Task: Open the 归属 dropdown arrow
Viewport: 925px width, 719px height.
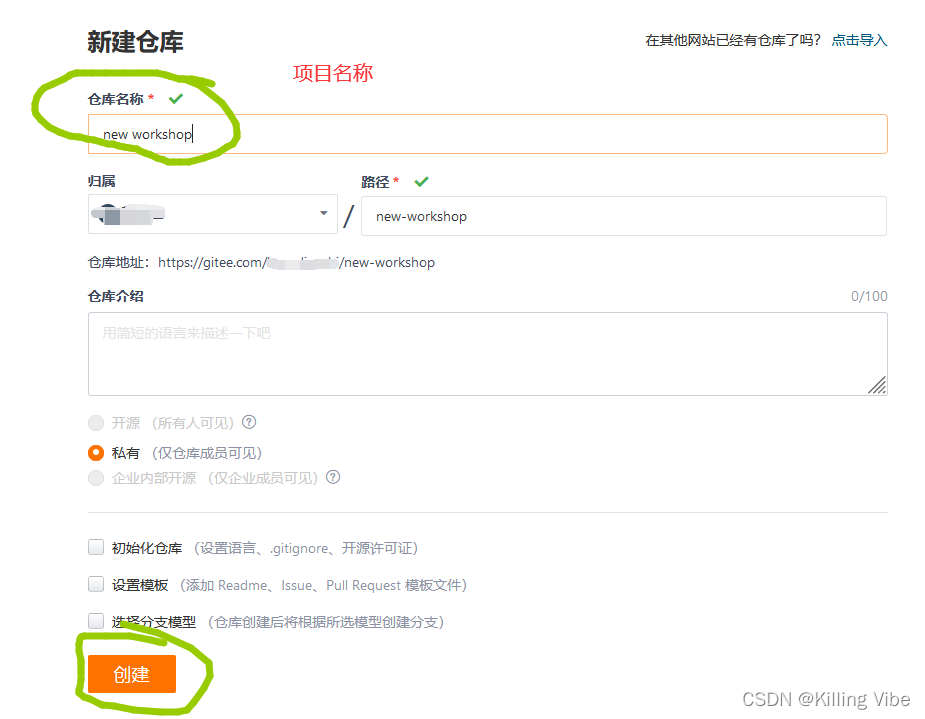Action: (x=323, y=214)
